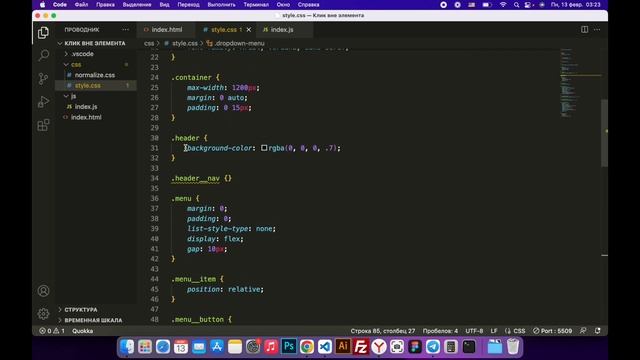Click errors and warnings status indicator
The height and width of the screenshot is (360, 640).
point(52,331)
